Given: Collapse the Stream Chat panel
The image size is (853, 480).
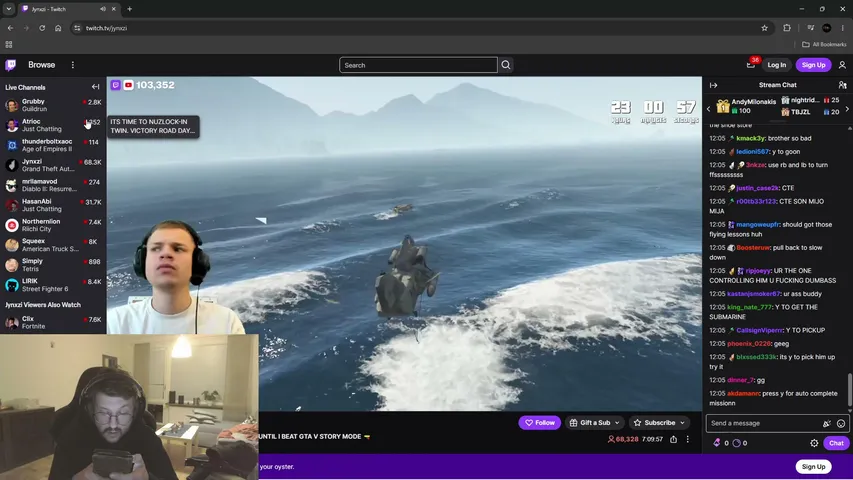Looking at the screenshot, I should (714, 85).
